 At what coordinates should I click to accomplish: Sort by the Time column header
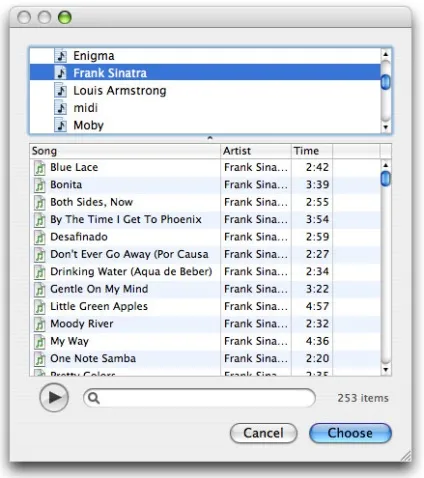click(x=312, y=151)
